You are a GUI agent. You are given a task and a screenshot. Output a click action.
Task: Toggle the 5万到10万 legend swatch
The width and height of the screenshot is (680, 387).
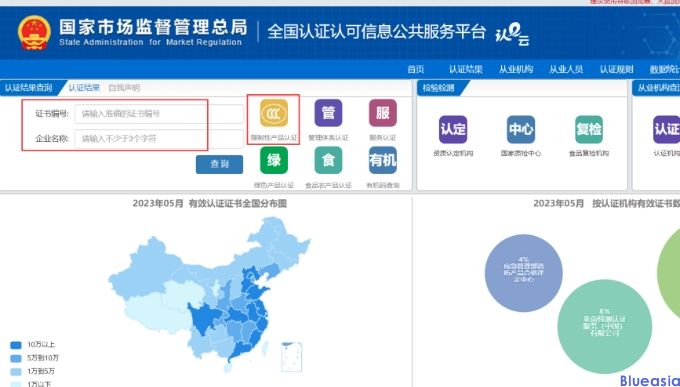pyautogui.click(x=16, y=358)
